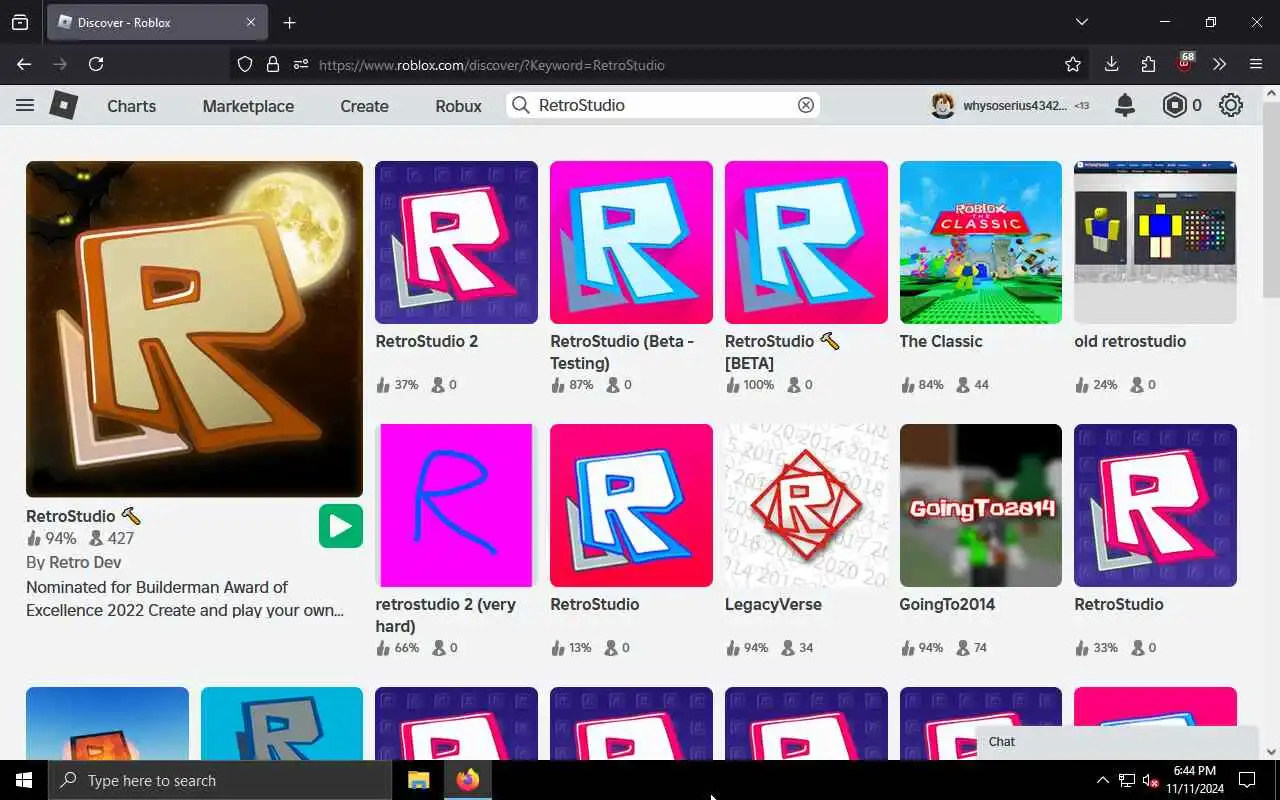
Task: Close the Discover - Roblox tab
Action: [250, 22]
